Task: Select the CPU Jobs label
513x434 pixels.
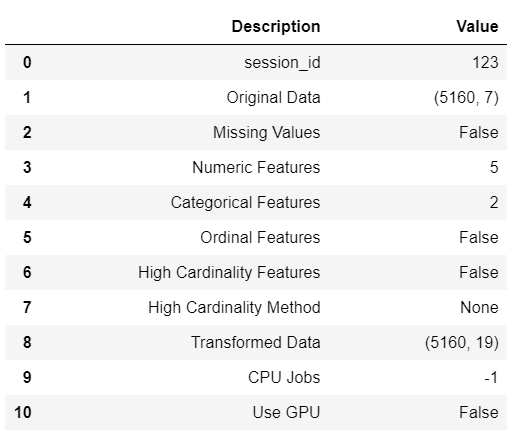Action: [284, 378]
